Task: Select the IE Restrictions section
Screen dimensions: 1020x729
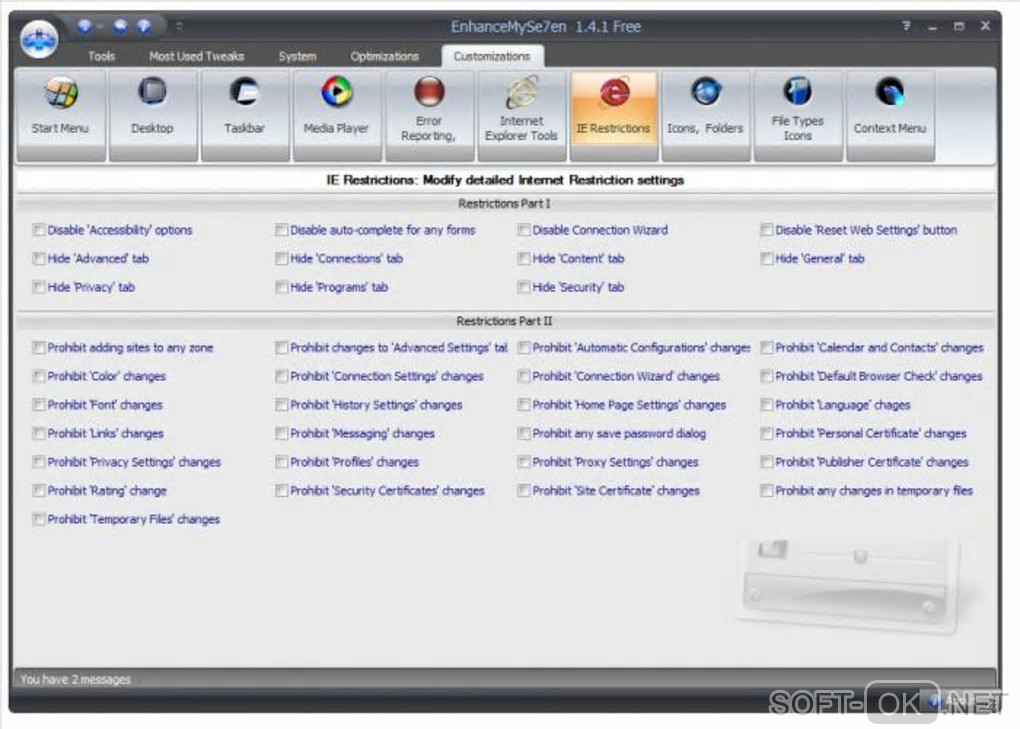Action: (x=614, y=115)
